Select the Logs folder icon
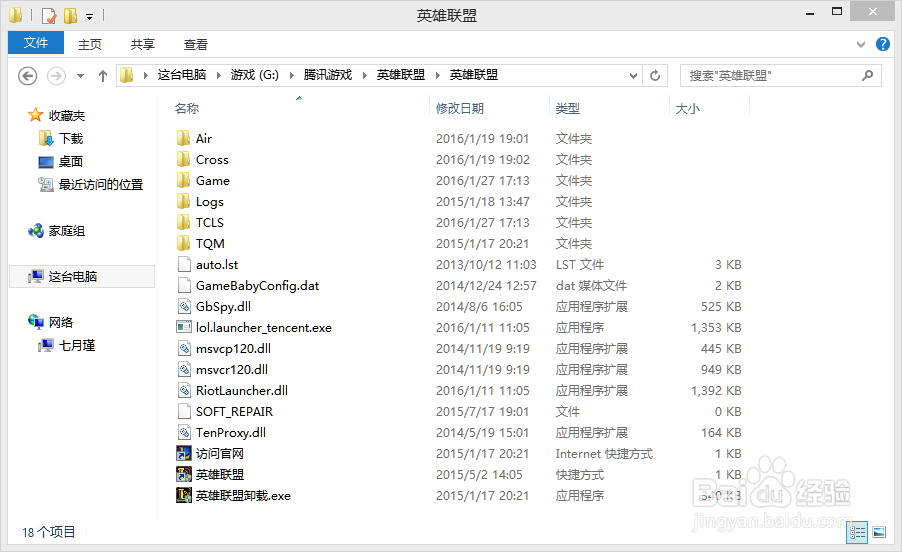 click(184, 201)
